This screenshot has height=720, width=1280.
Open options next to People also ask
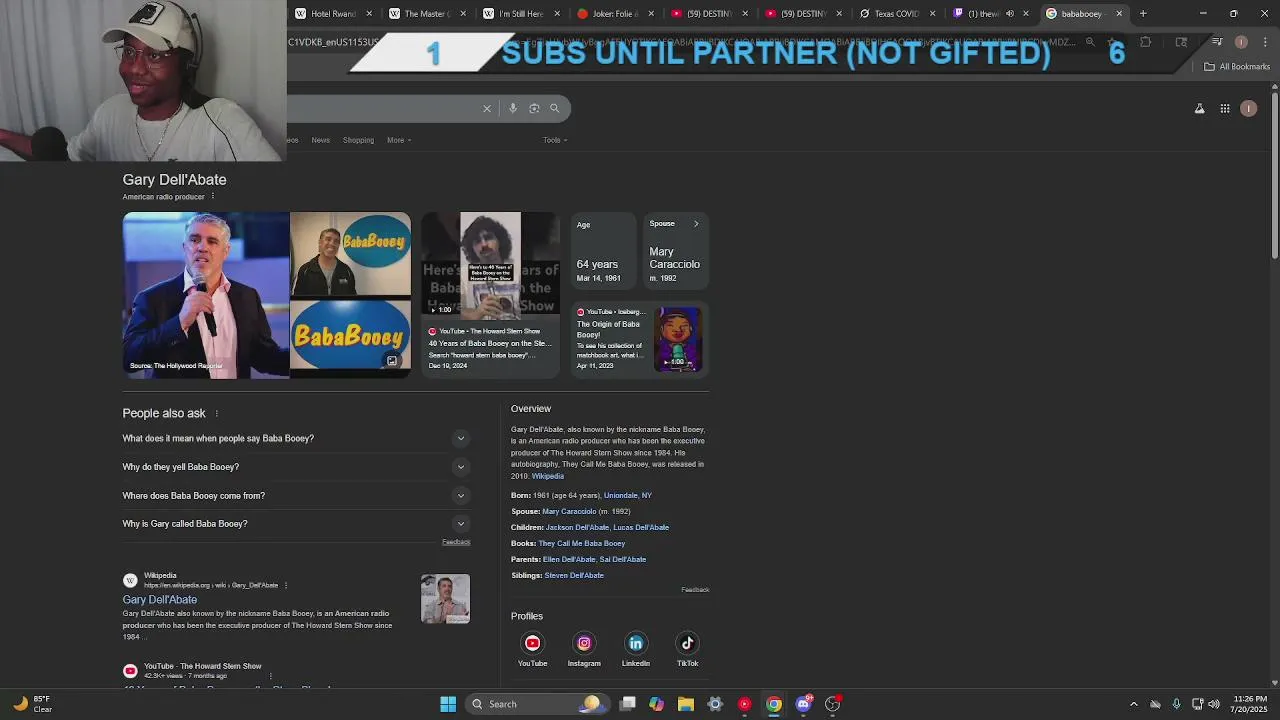pyautogui.click(x=216, y=413)
